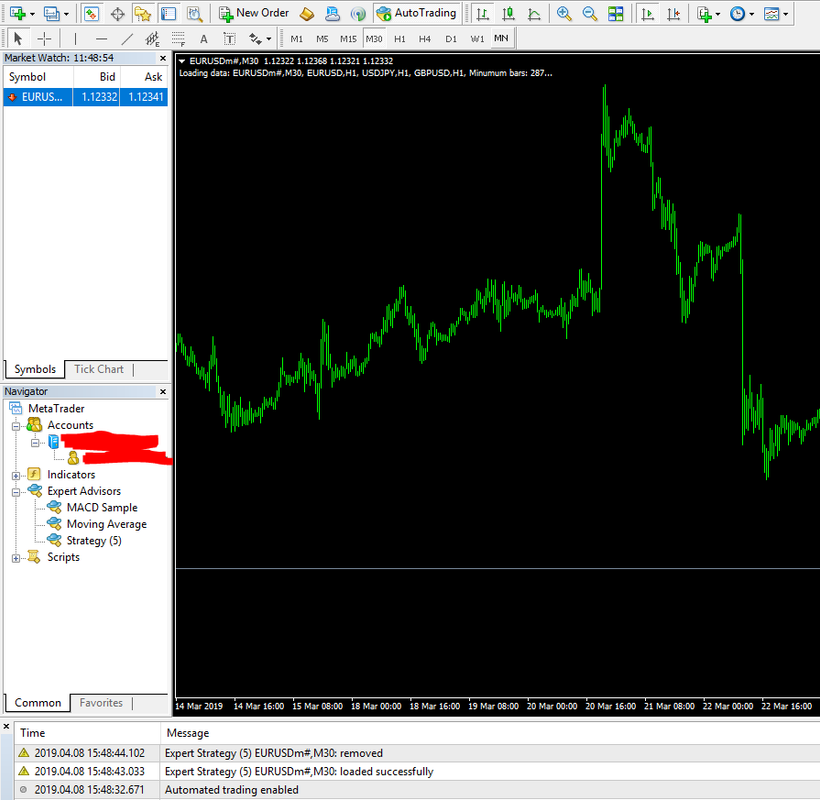This screenshot has width=820, height=800.
Task: Select the Cursor arrow tool
Action: tap(18, 39)
